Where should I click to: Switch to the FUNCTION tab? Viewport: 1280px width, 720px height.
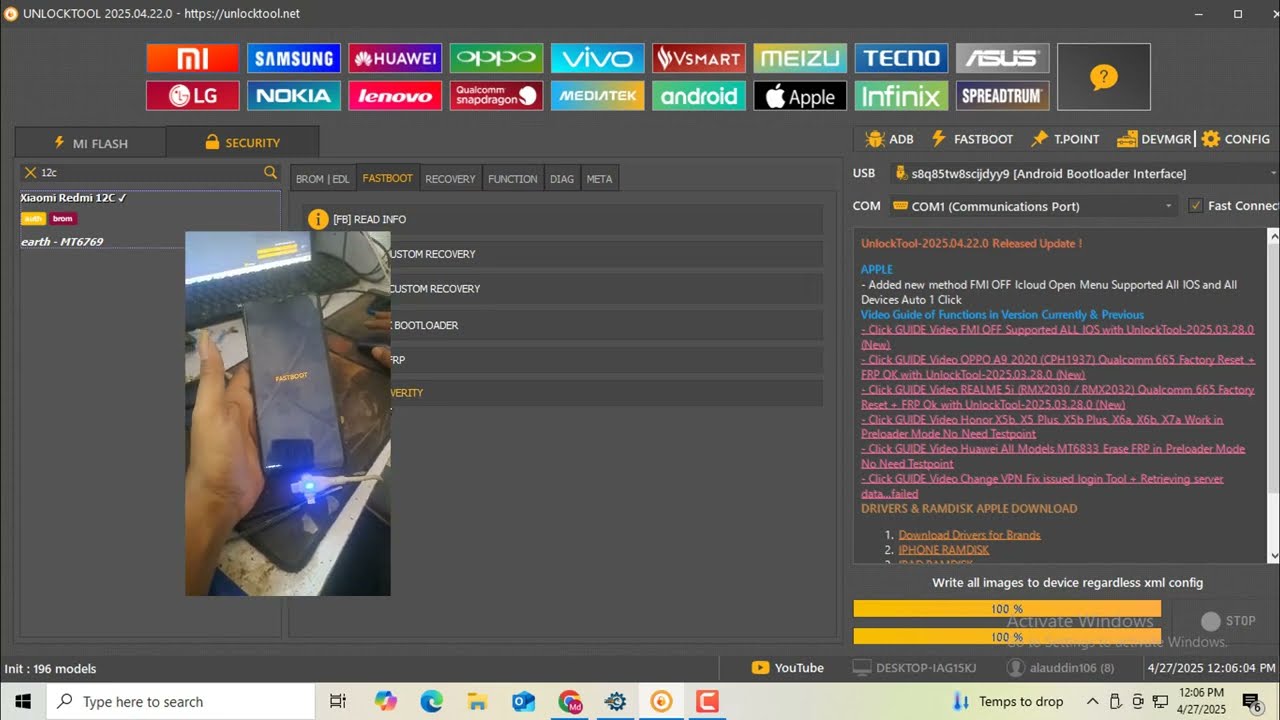[x=513, y=179]
